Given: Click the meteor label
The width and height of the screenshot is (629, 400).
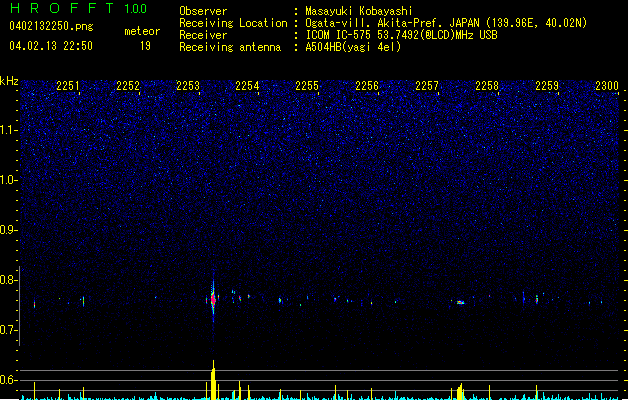Looking at the screenshot, I should (142, 31).
